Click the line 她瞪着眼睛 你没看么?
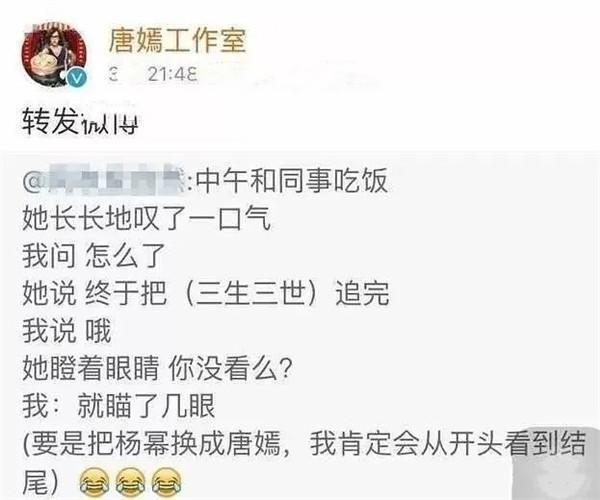Screen dimensions: 600x500 pyautogui.click(x=158, y=368)
